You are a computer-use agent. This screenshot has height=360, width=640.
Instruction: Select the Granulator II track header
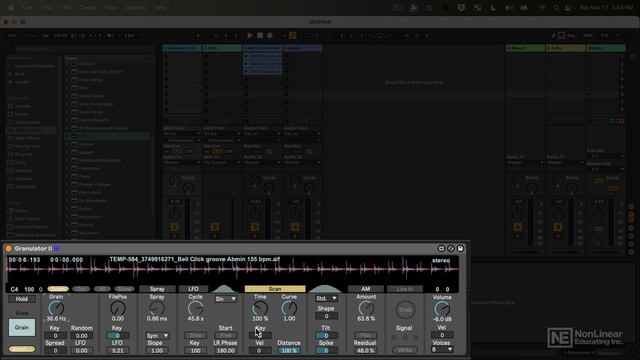182,48
